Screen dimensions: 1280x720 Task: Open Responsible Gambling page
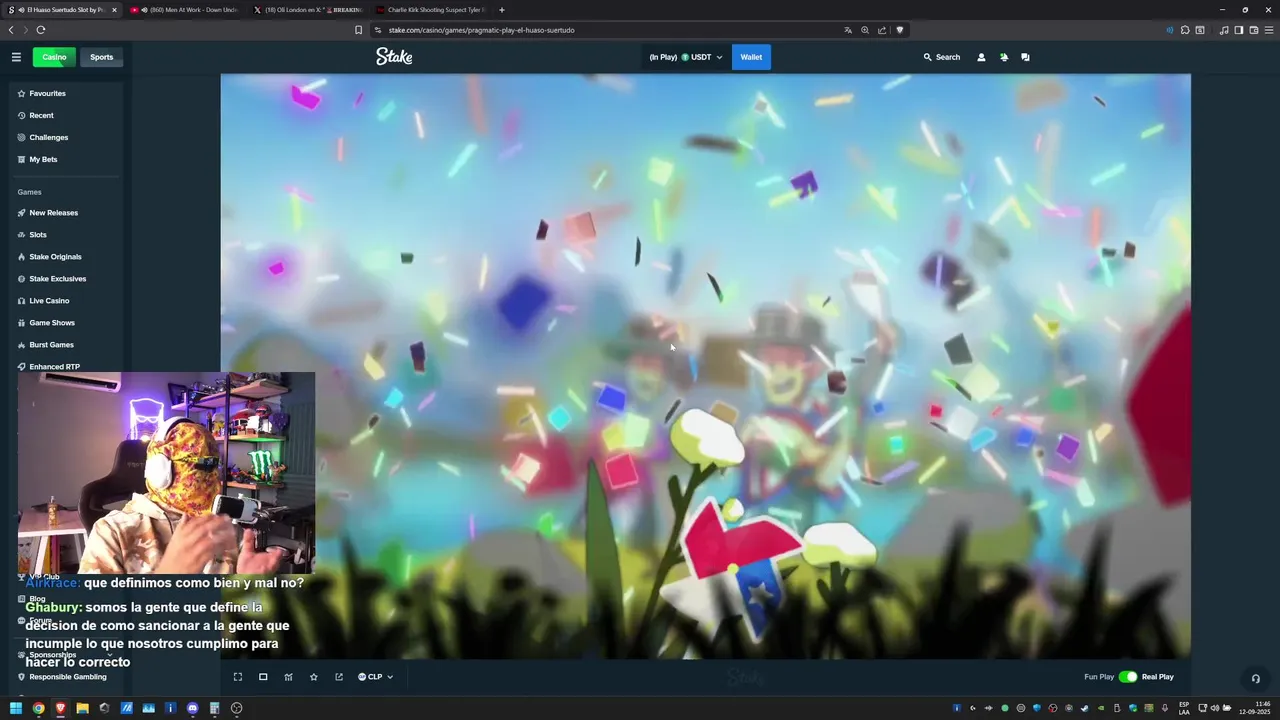pos(66,677)
